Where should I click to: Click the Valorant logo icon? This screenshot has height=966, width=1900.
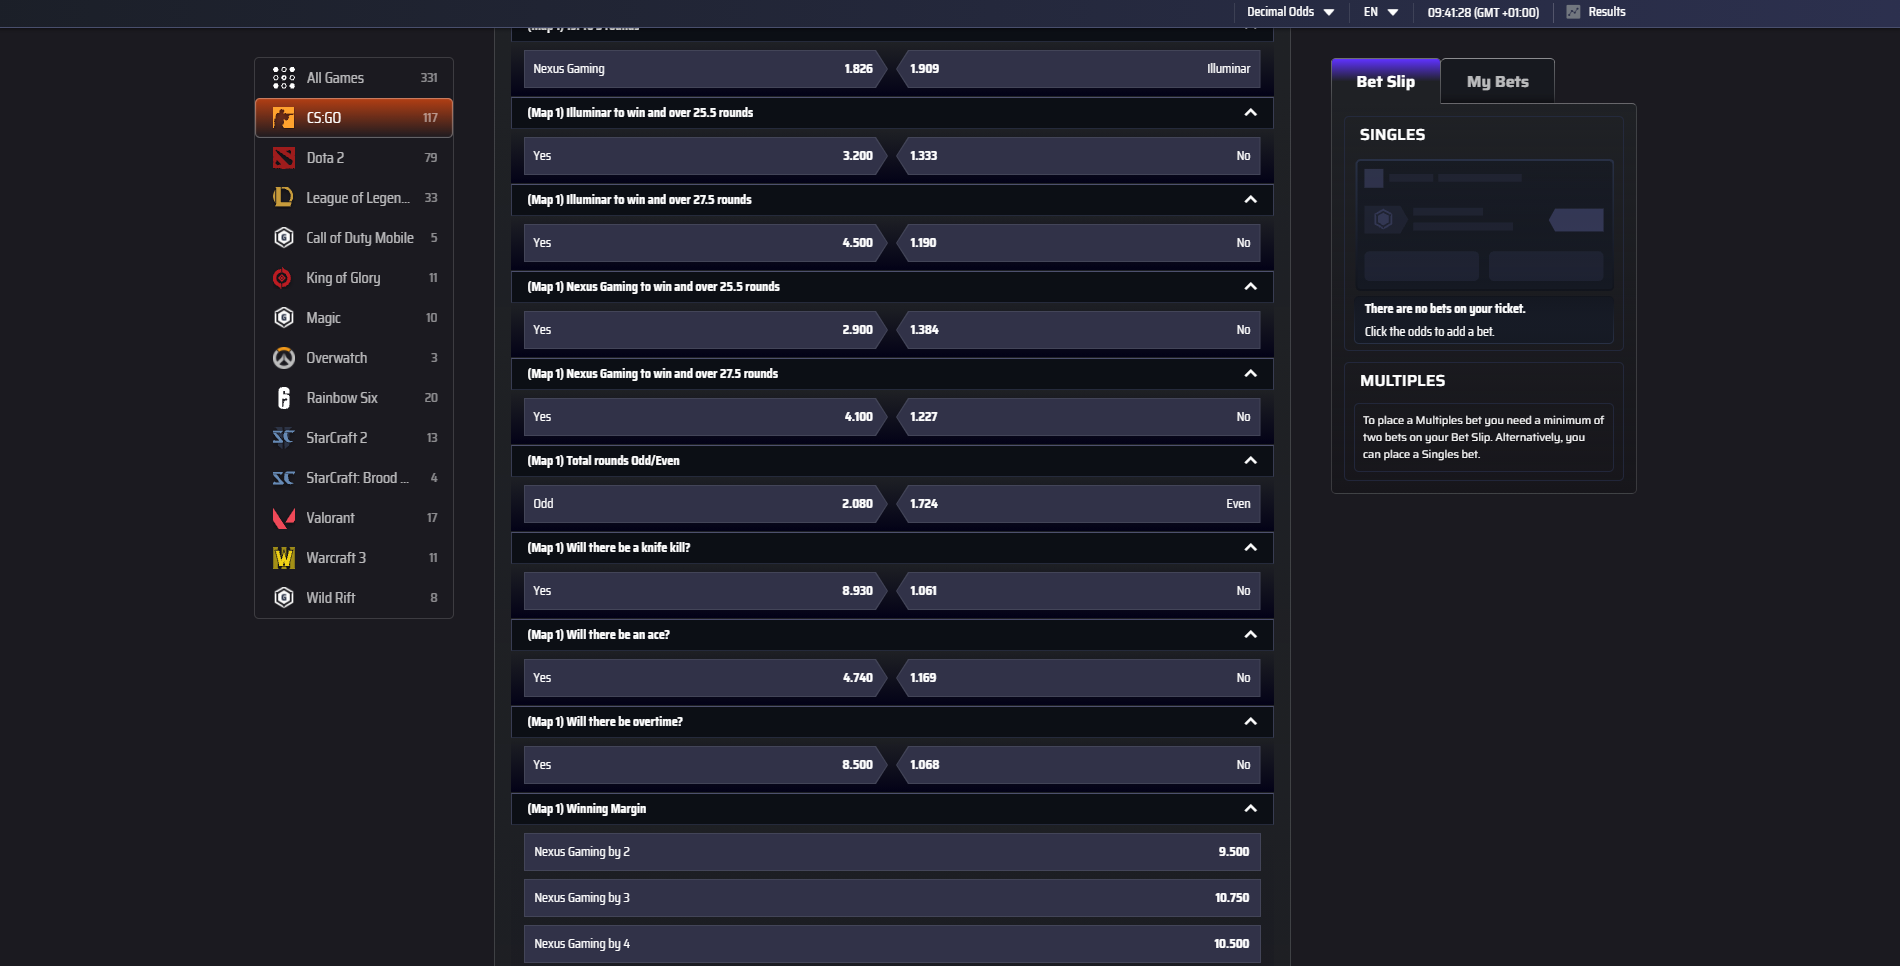coord(284,518)
